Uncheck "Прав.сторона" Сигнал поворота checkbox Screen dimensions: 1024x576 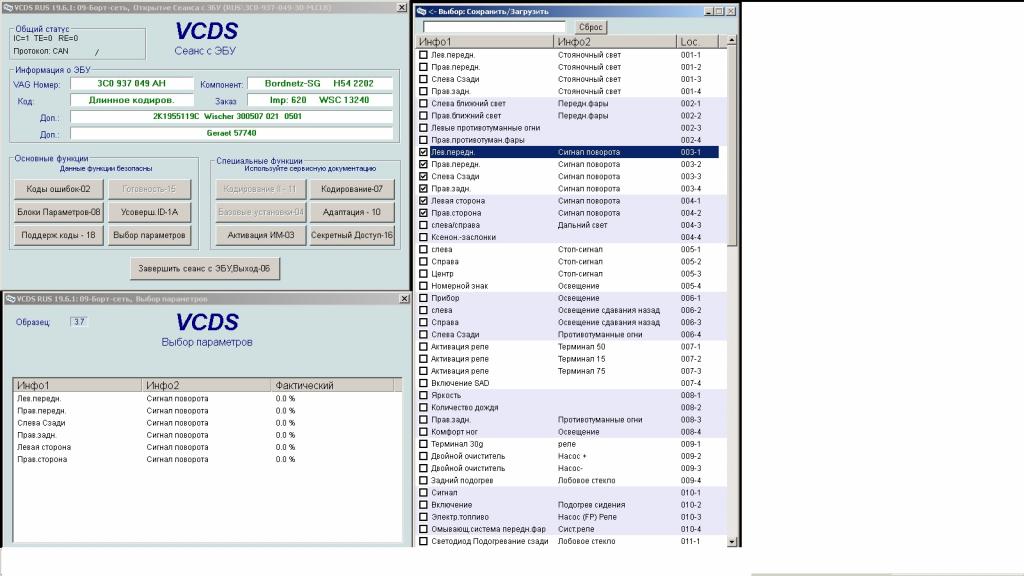click(x=423, y=213)
